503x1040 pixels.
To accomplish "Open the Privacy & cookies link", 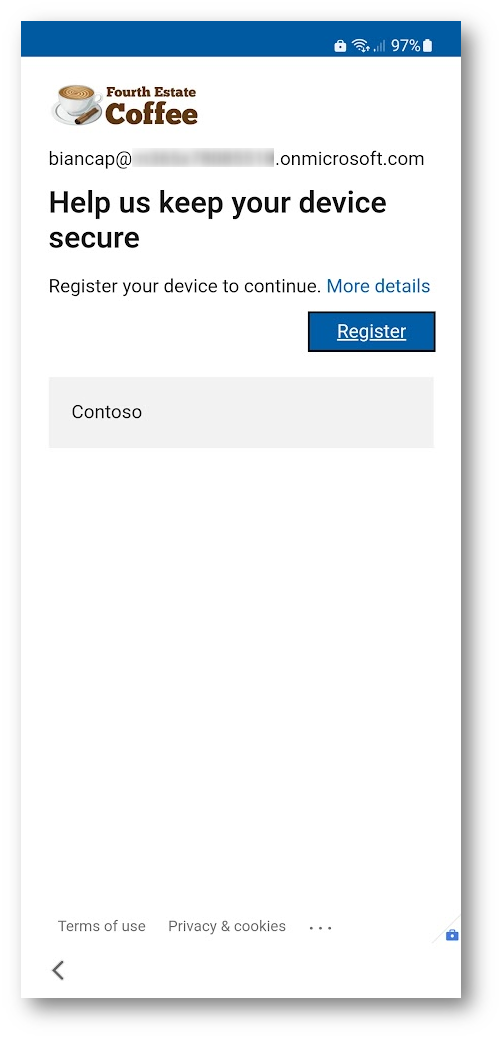I will (x=227, y=926).
